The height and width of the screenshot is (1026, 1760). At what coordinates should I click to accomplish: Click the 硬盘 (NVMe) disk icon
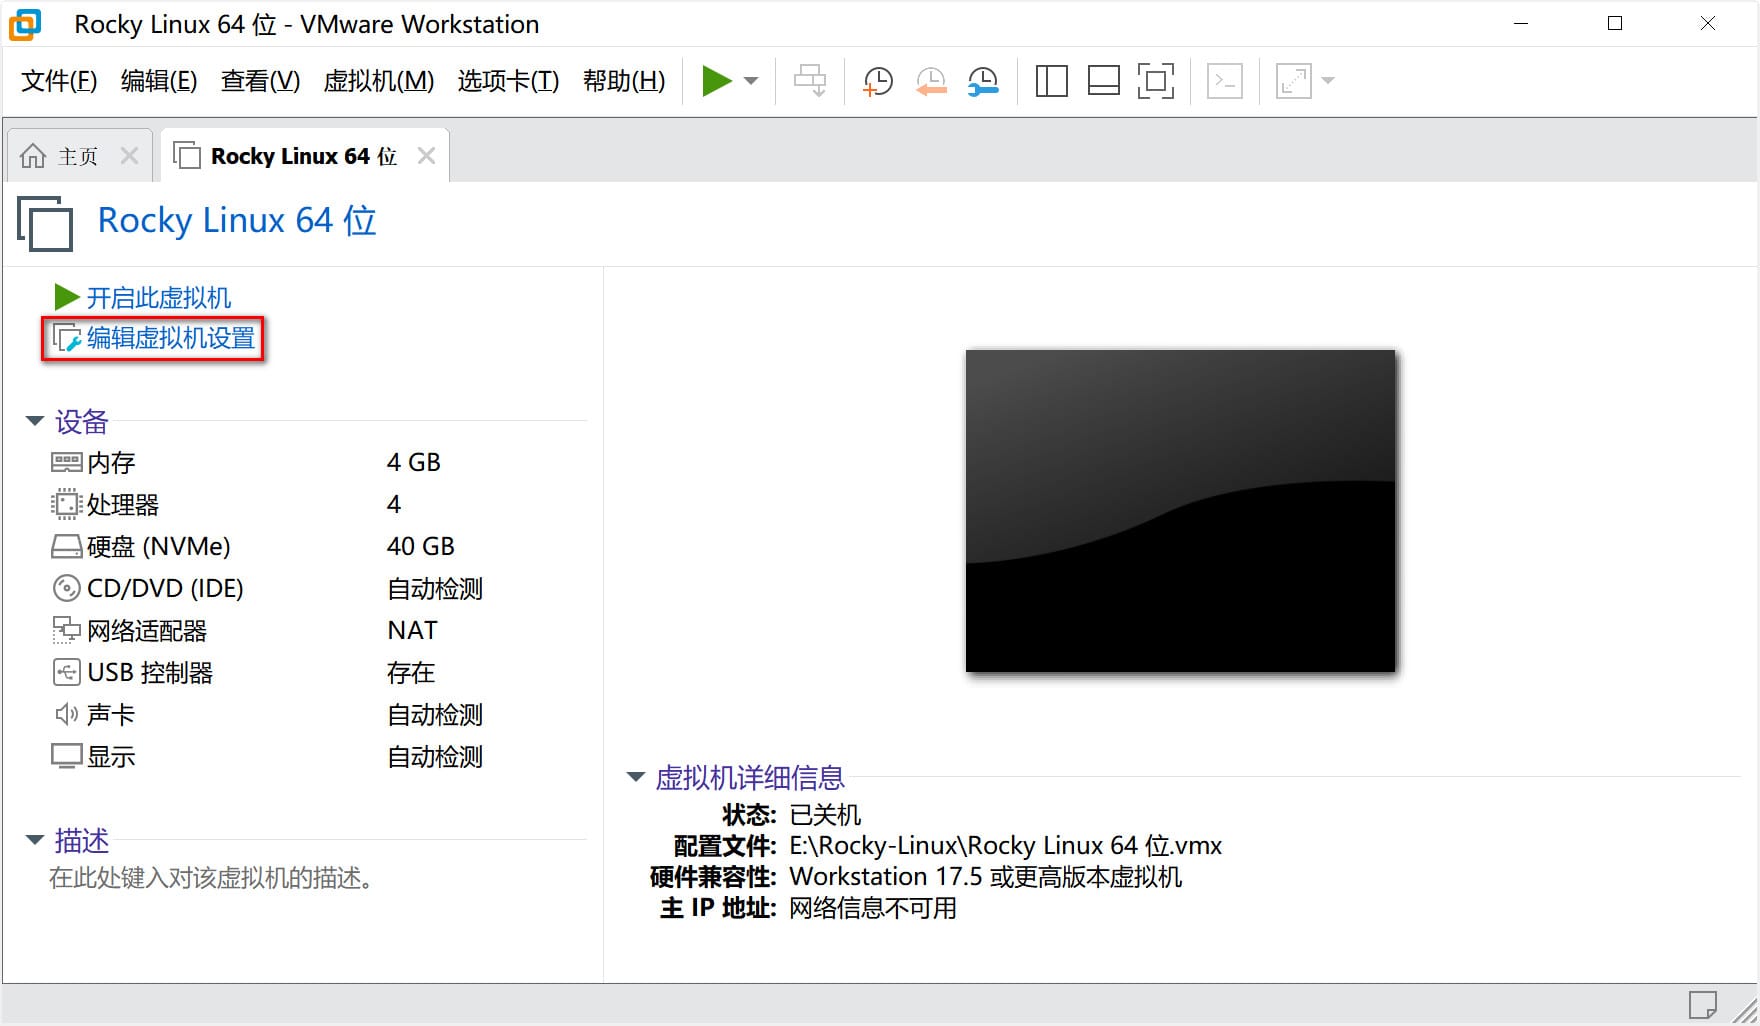click(x=66, y=546)
